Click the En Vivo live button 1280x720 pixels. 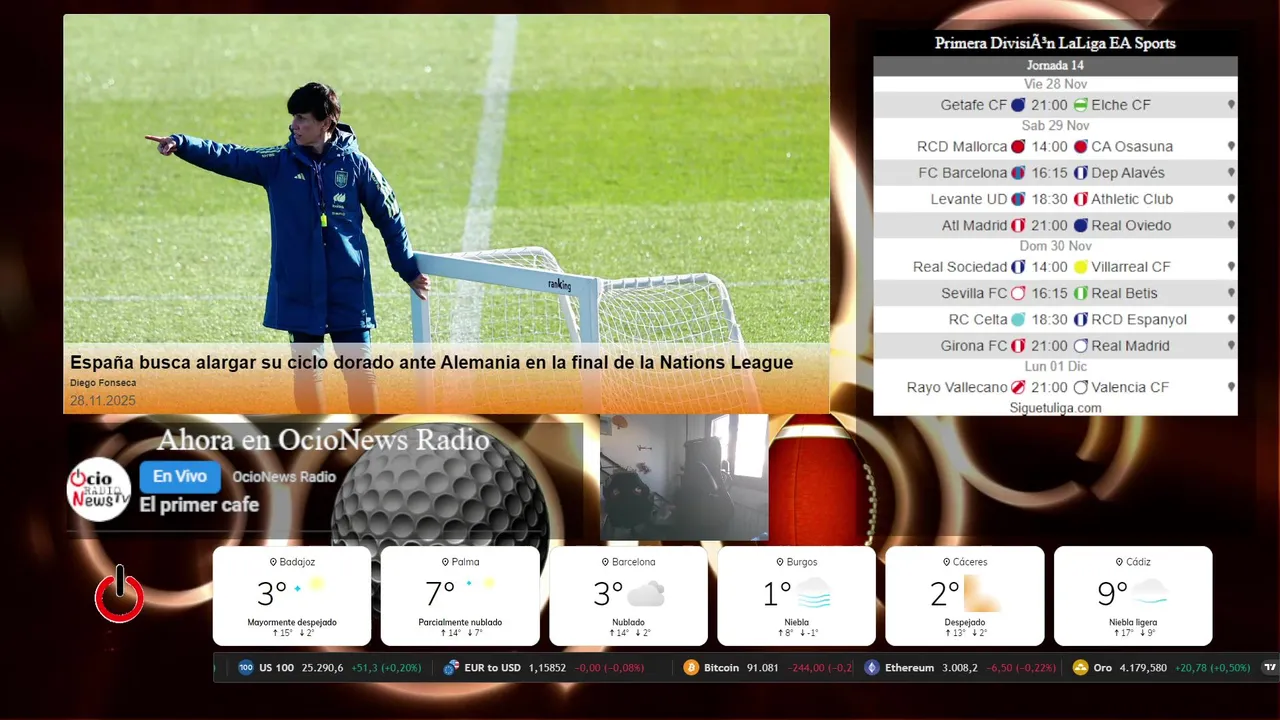coord(180,477)
